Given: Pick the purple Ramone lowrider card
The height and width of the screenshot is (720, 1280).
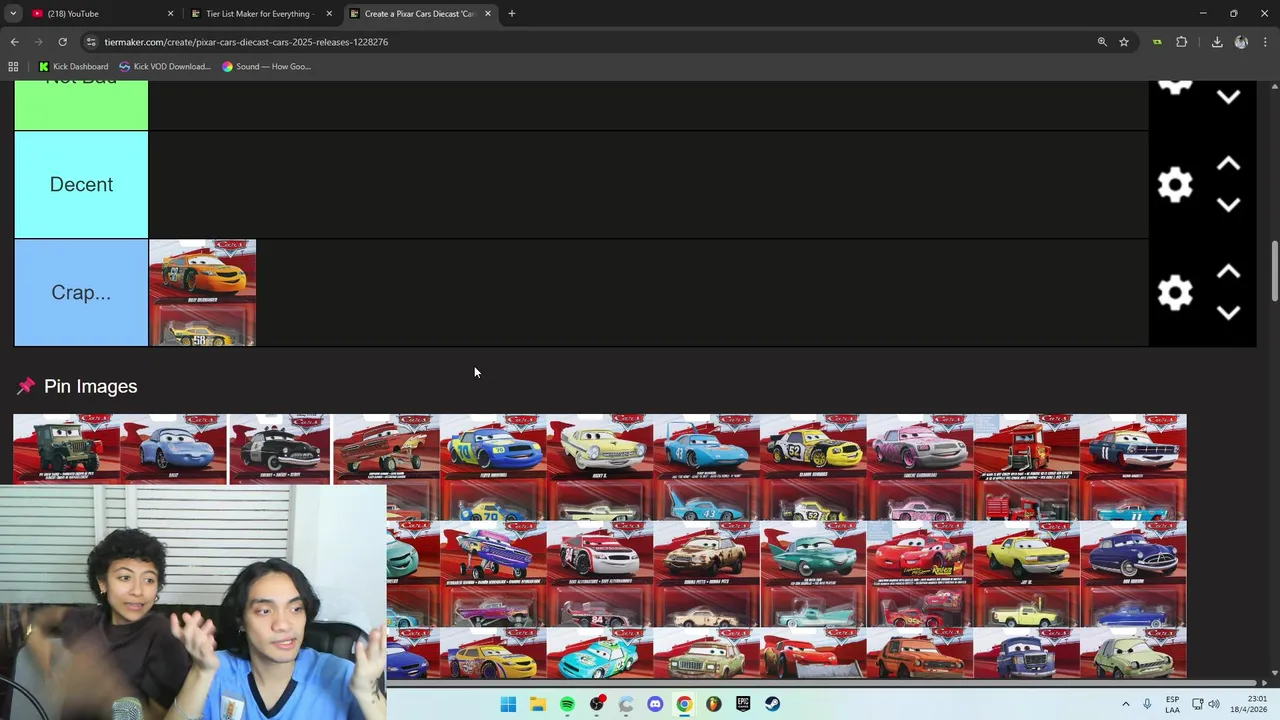Looking at the screenshot, I should 493,574.
